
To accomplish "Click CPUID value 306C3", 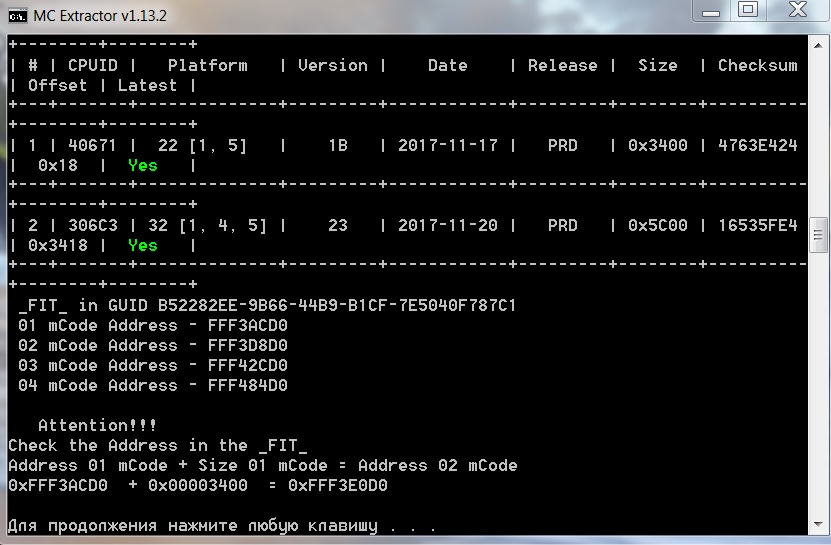I will pyautogui.click(x=93, y=225).
